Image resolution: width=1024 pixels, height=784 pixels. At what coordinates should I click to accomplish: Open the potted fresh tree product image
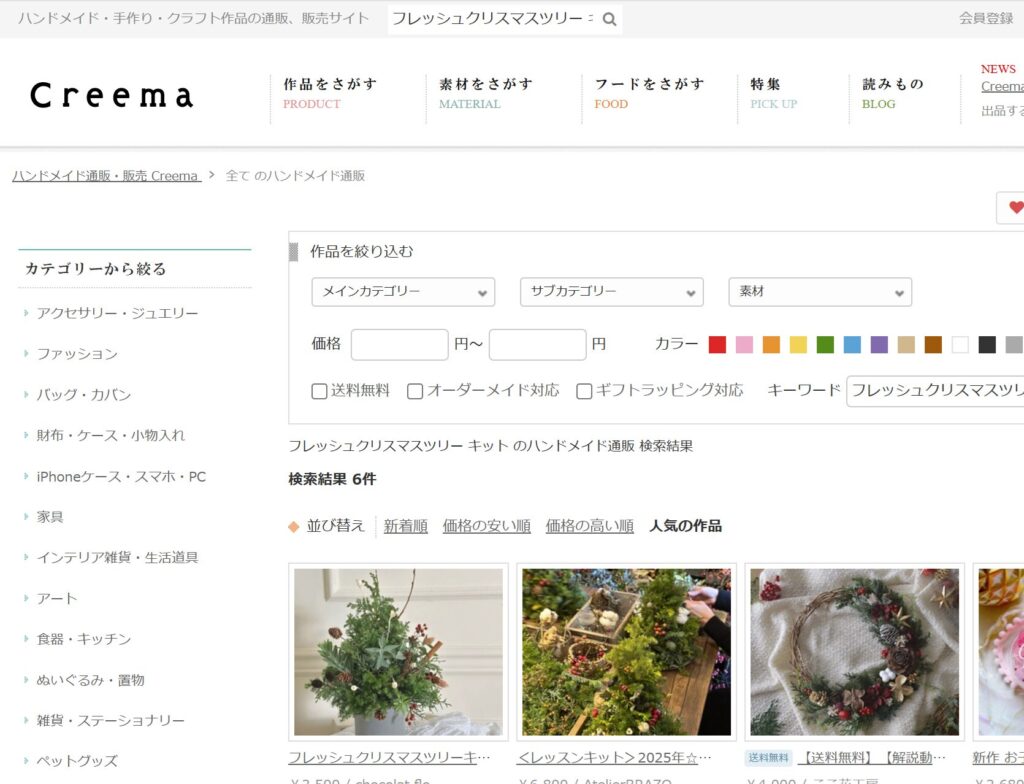tap(398, 652)
